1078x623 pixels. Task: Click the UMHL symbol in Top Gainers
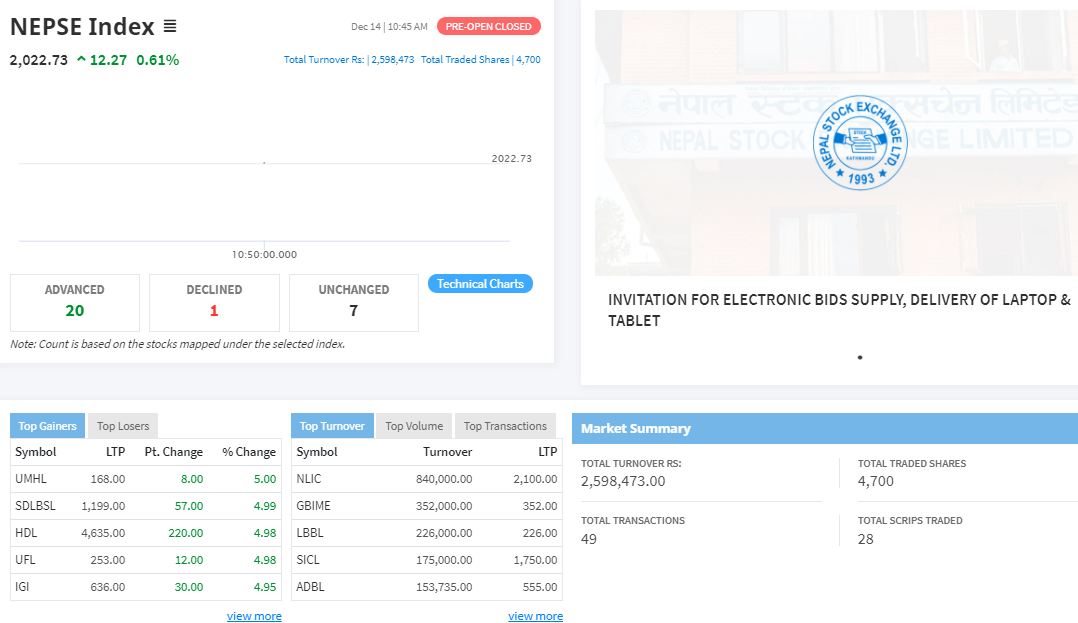point(31,479)
